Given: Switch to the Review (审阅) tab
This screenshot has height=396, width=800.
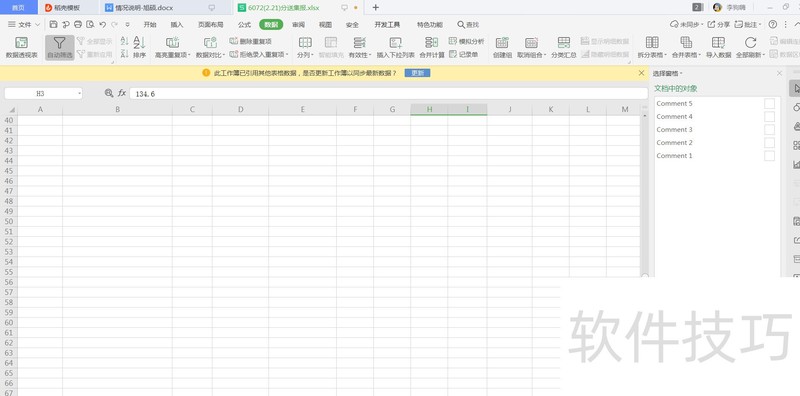Looking at the screenshot, I should point(298,24).
